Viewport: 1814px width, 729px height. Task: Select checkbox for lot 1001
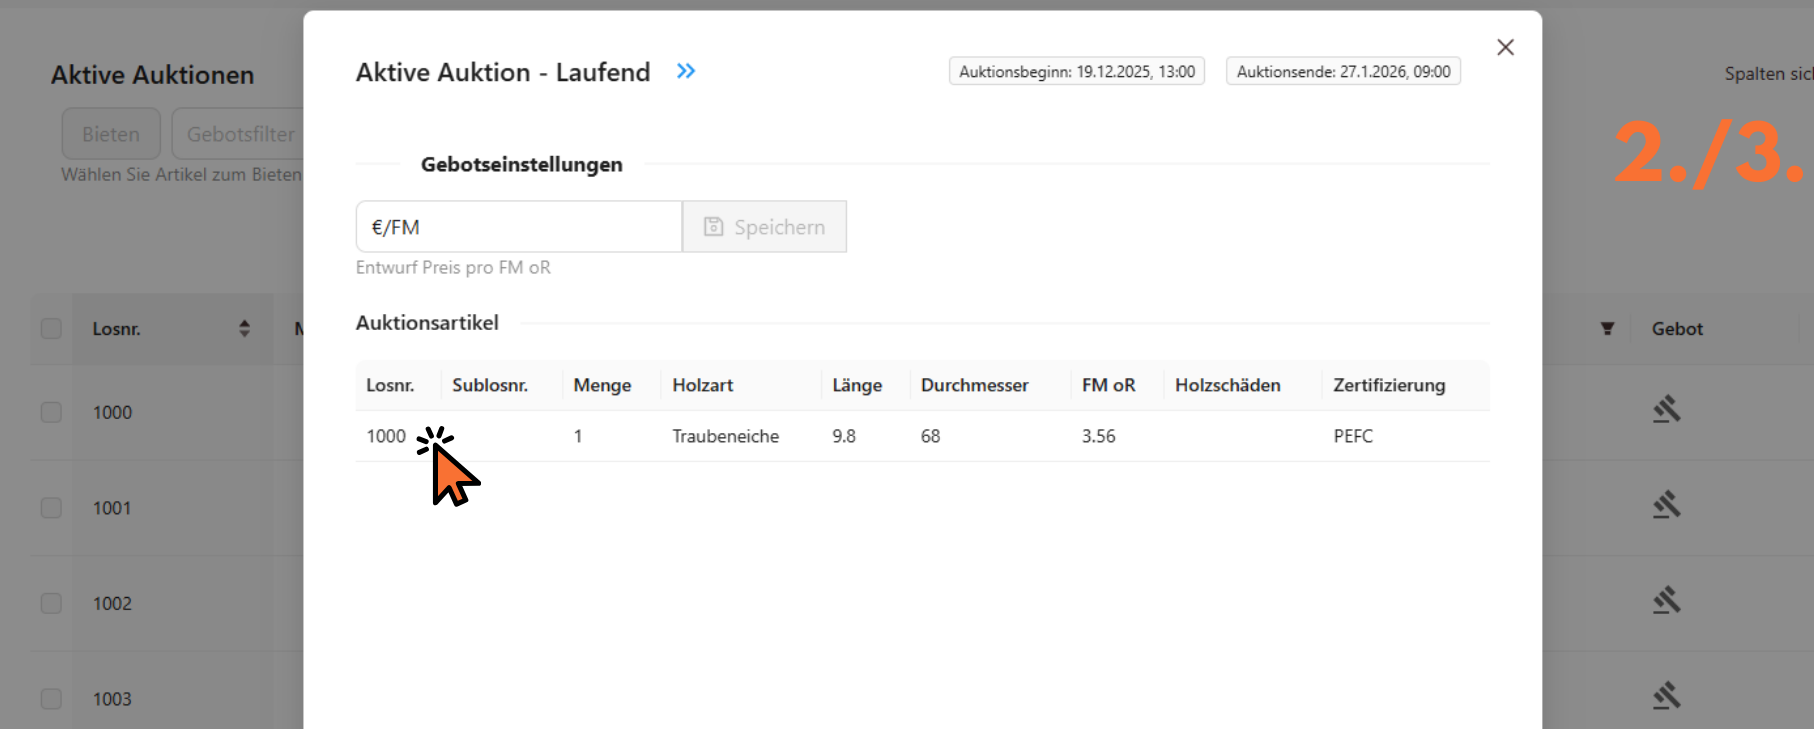pos(51,508)
